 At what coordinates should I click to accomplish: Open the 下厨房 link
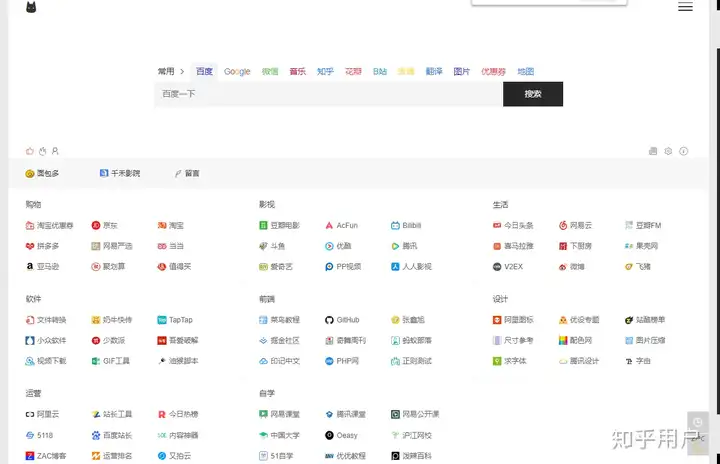575,246
